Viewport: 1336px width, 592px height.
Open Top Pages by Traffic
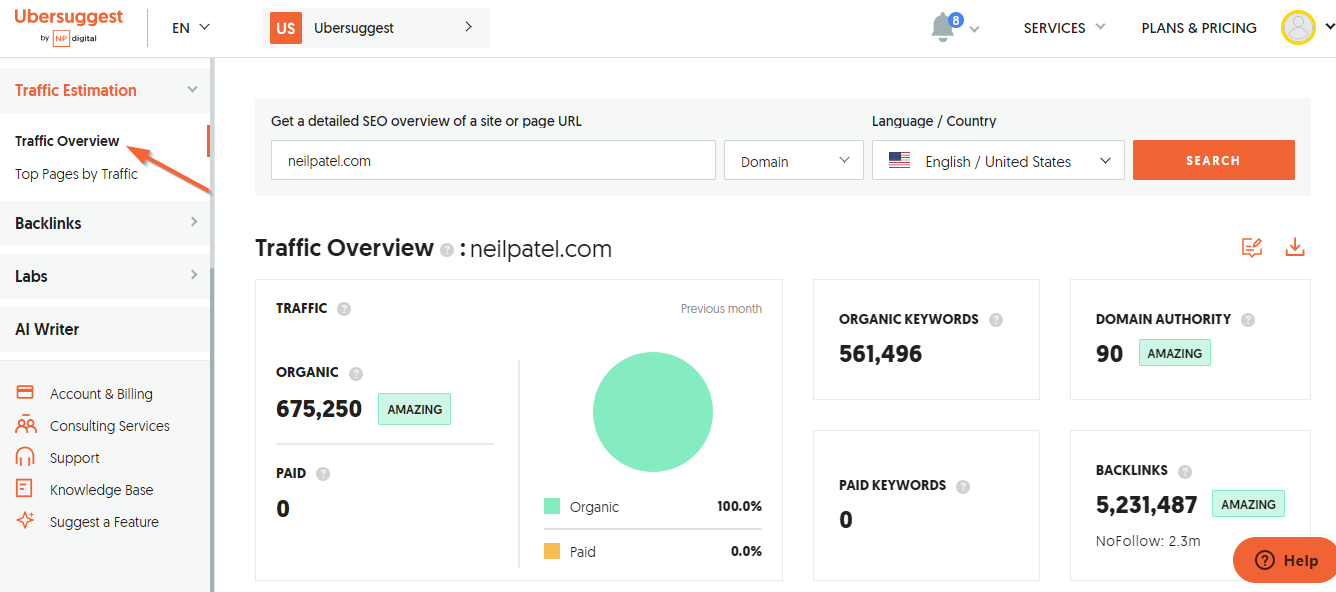77,174
